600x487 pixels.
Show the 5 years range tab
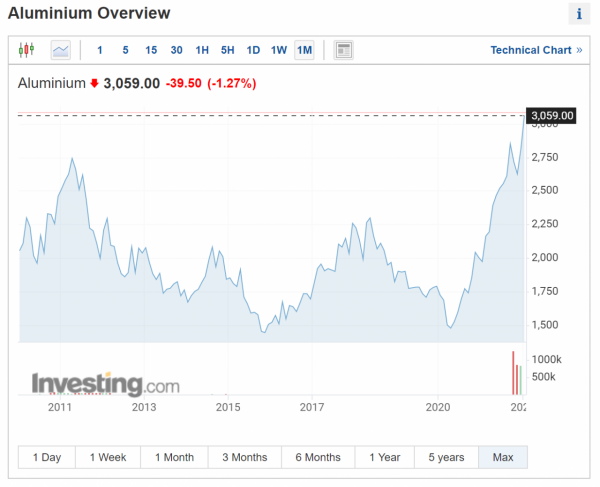pos(445,457)
